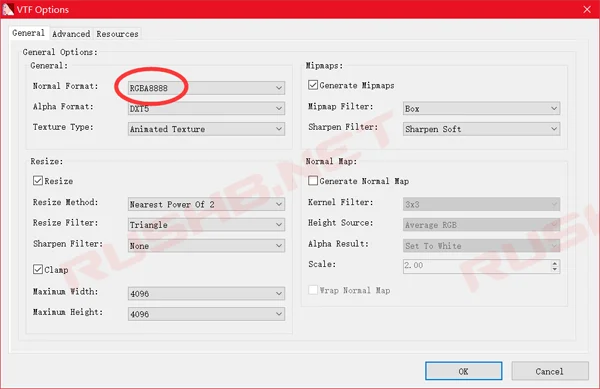Click the disabled Height Source dropdown

tap(481, 225)
